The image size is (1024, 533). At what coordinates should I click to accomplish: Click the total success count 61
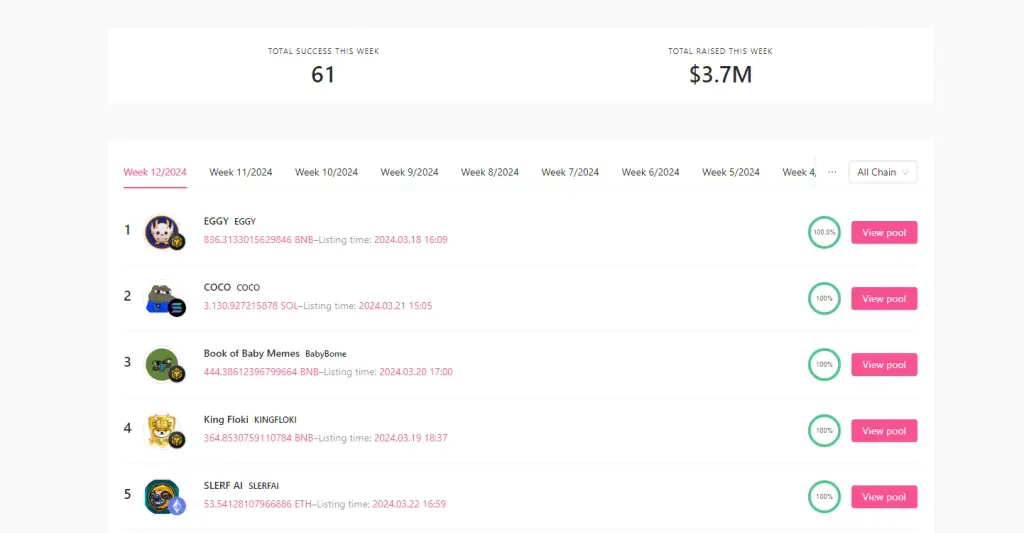323,74
